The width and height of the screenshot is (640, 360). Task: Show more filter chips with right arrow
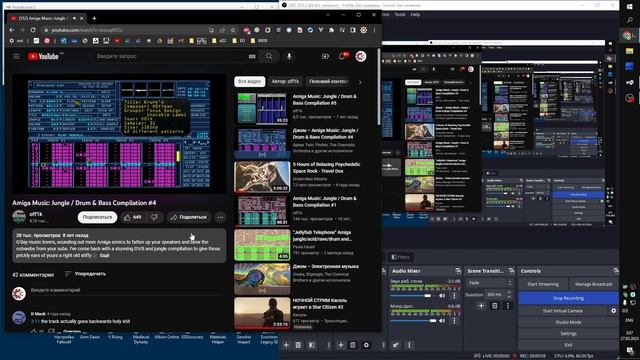[x=360, y=82]
